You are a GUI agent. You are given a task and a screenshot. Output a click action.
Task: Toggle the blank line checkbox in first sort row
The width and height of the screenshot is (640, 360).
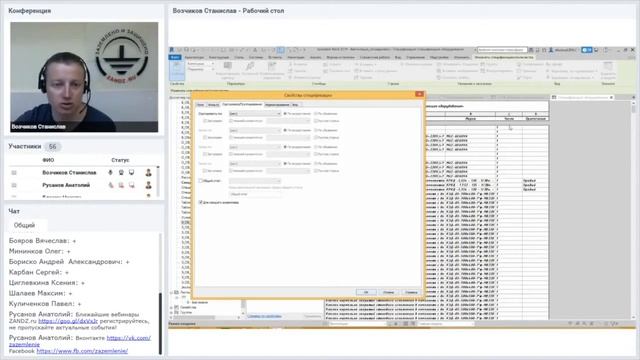316,121
